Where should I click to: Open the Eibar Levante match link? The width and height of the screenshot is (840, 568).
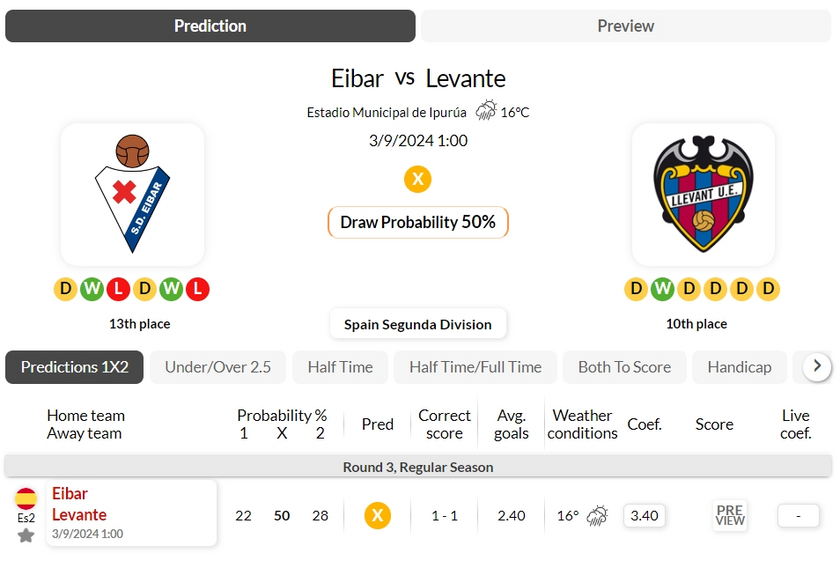[79, 505]
